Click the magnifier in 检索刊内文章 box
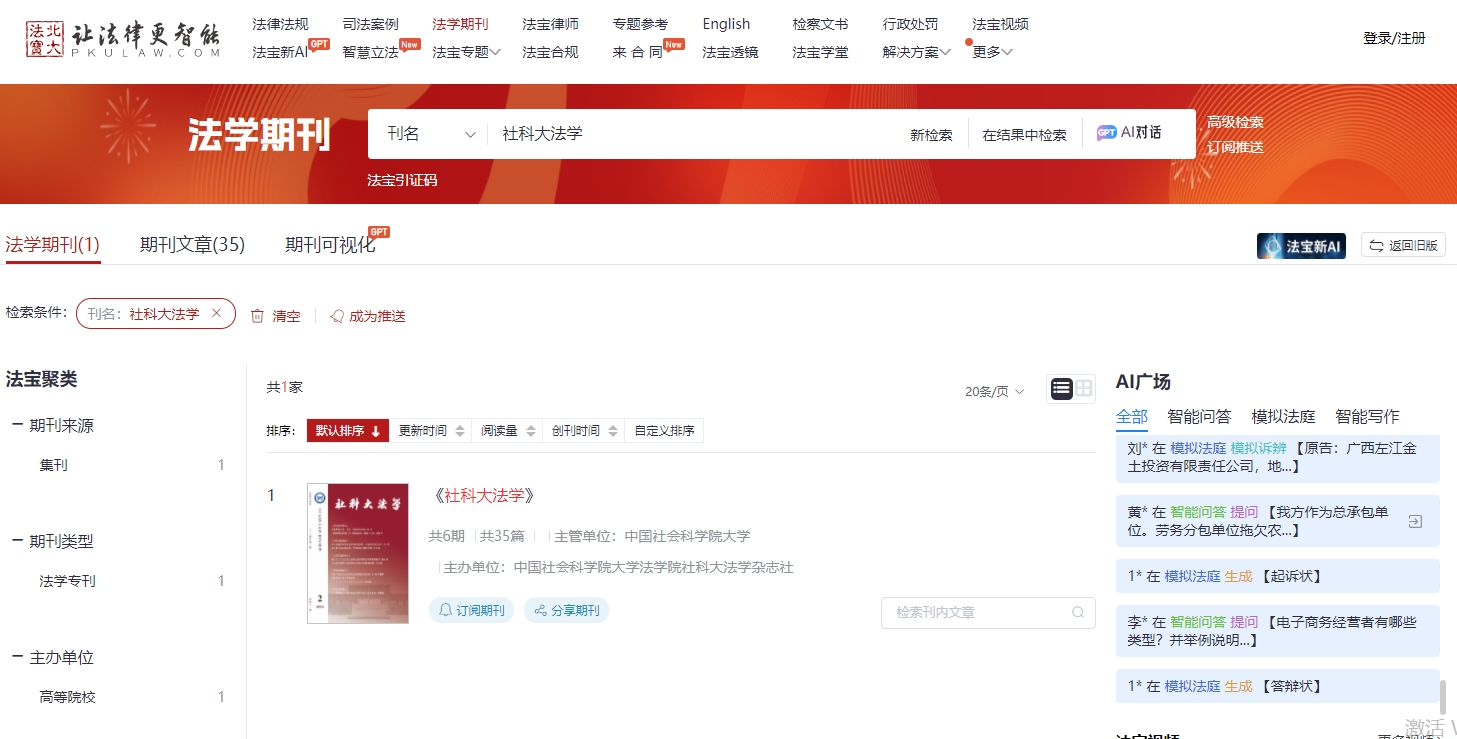This screenshot has width=1457, height=739. click(1078, 612)
